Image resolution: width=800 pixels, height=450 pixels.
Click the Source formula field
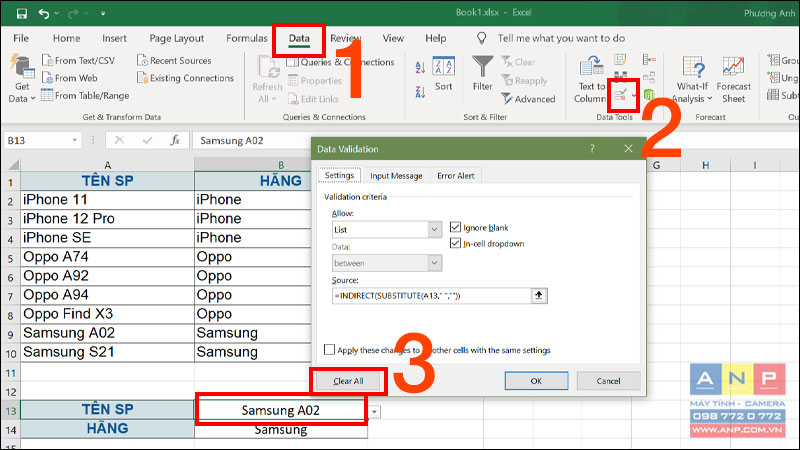[431, 295]
